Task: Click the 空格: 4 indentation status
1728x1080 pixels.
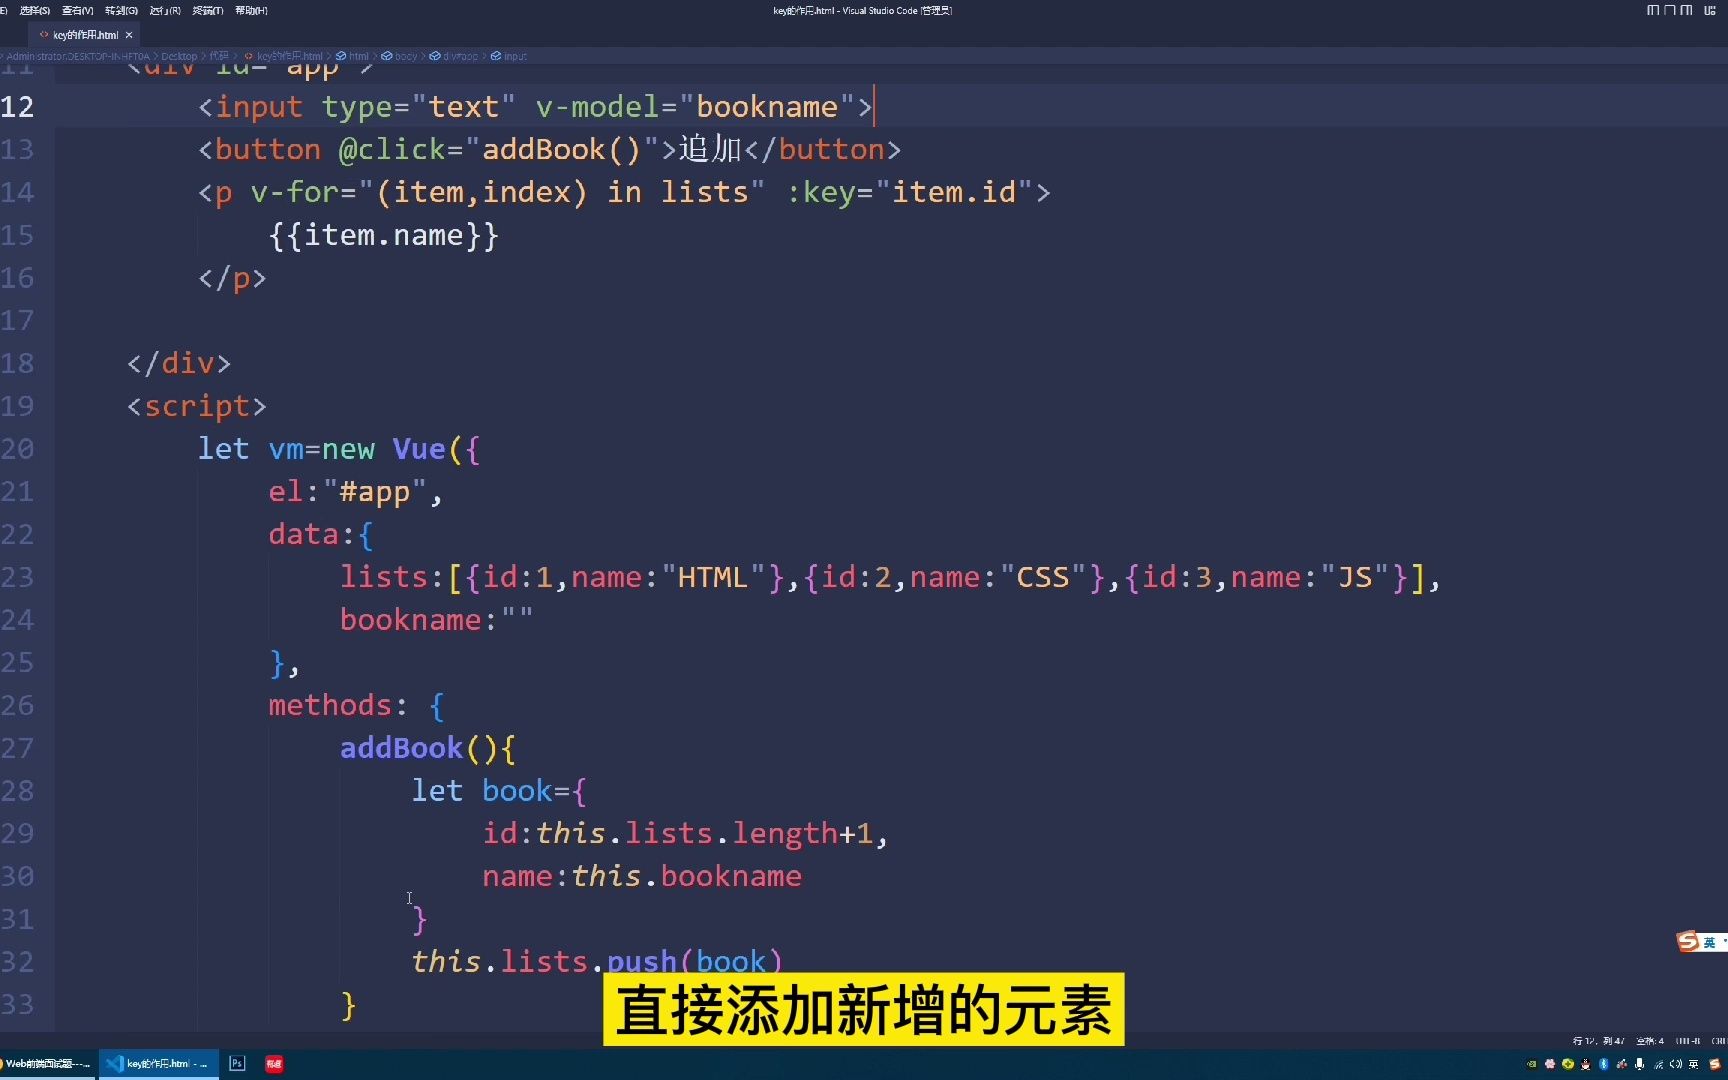Action: (1650, 1041)
